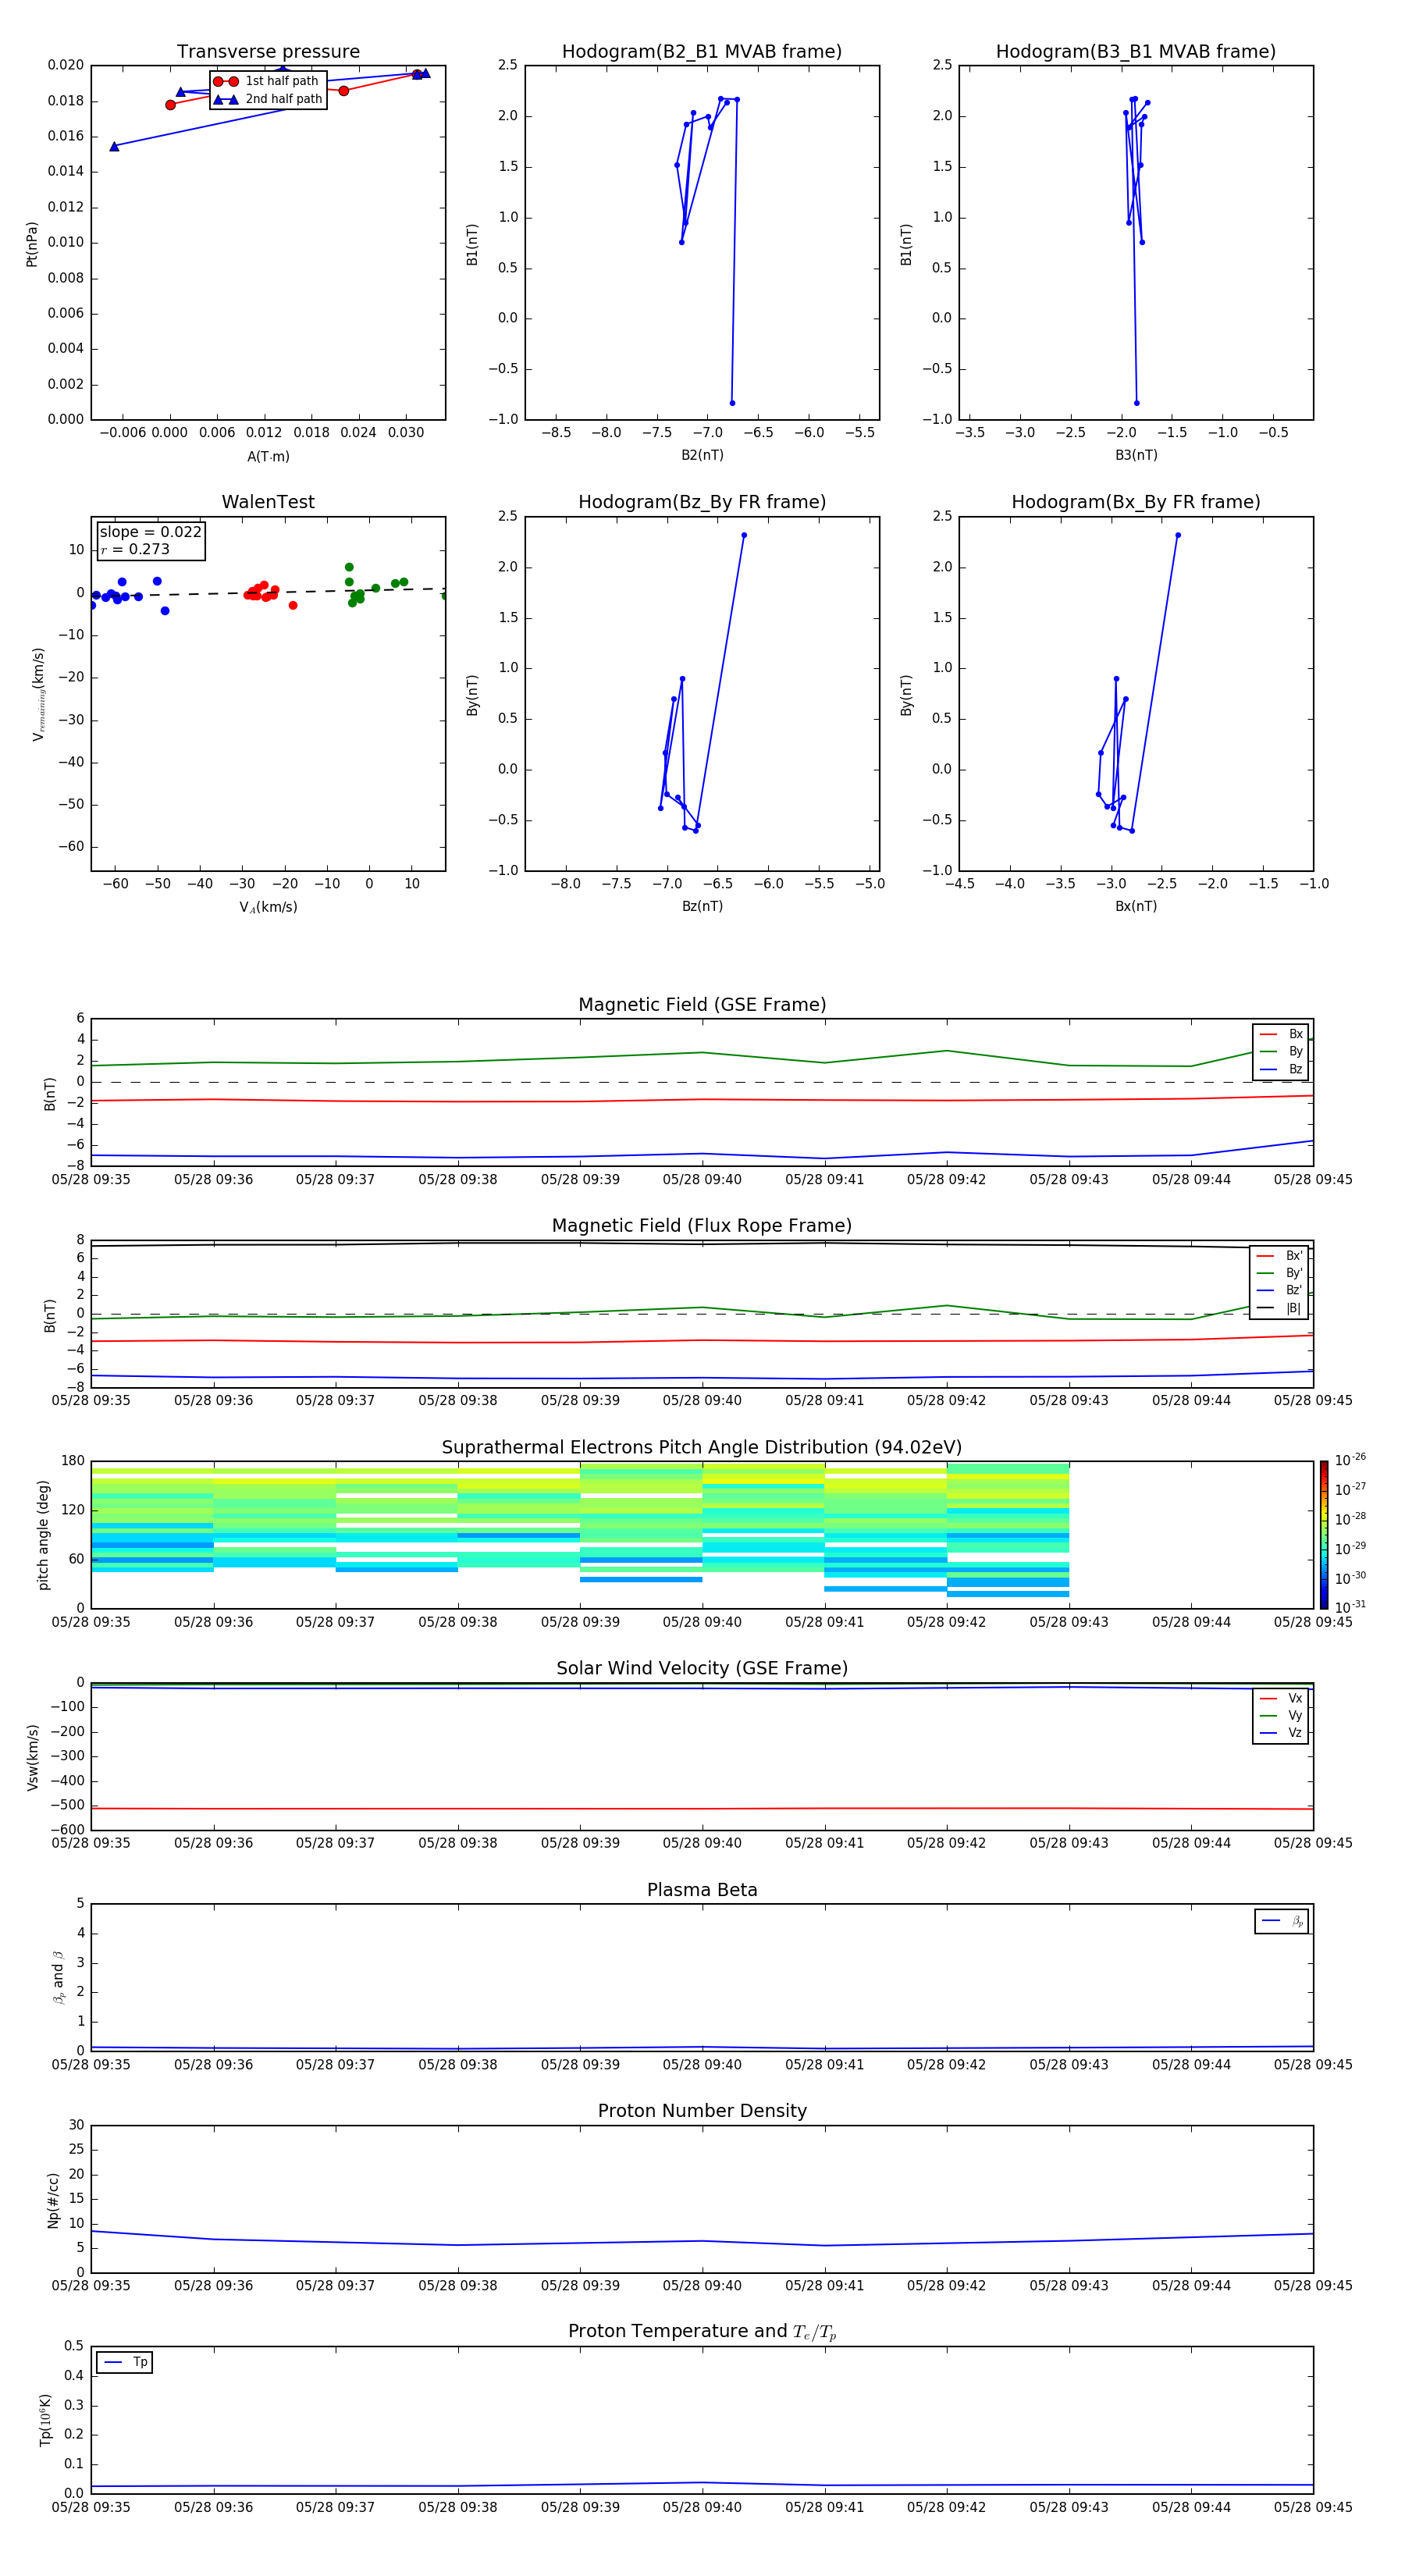
Task: Click the "B3(nT)" x-axis label
Action: click(x=1136, y=455)
